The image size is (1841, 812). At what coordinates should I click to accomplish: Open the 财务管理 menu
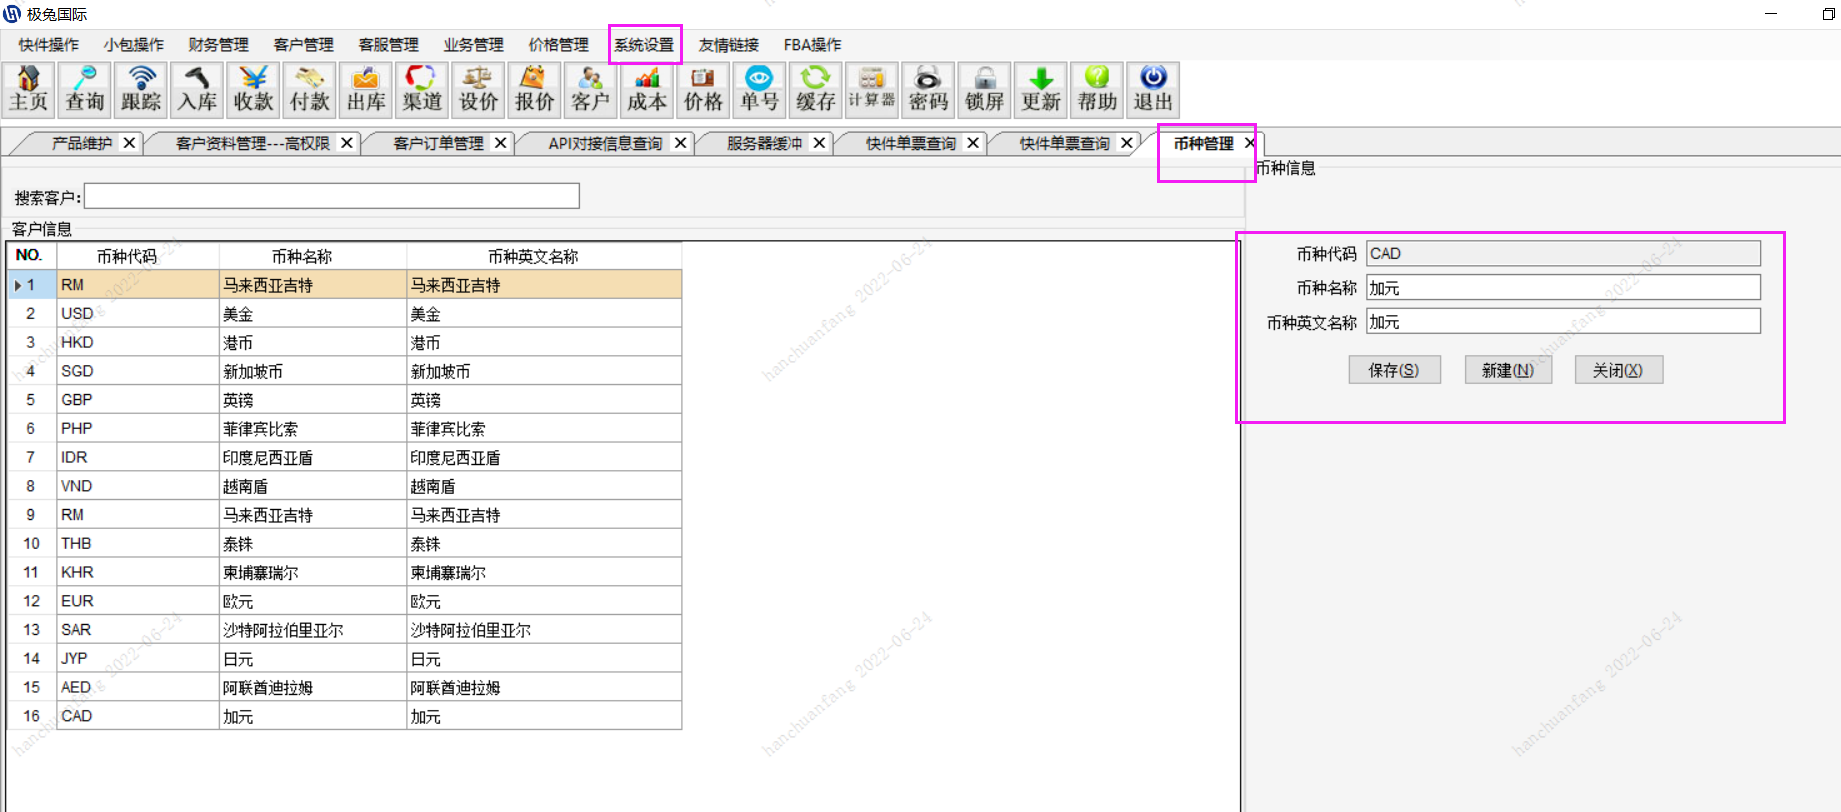pyautogui.click(x=219, y=45)
